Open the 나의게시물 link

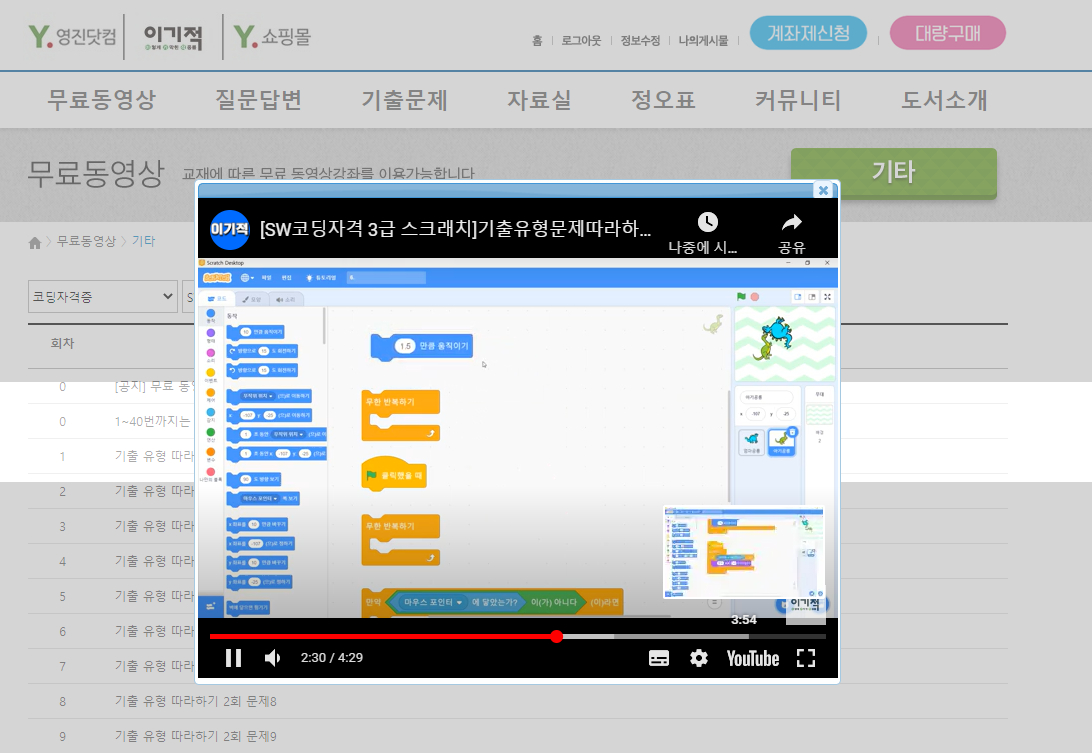click(703, 40)
